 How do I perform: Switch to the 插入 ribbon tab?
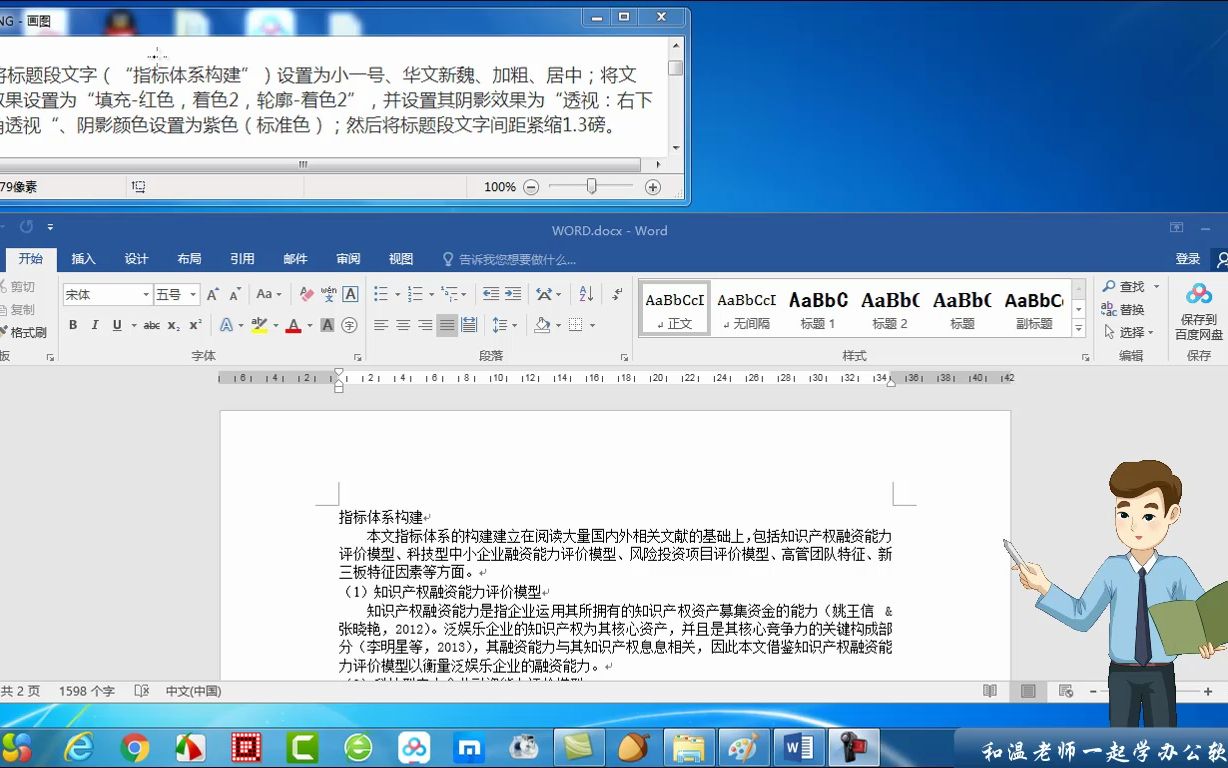coord(84,258)
